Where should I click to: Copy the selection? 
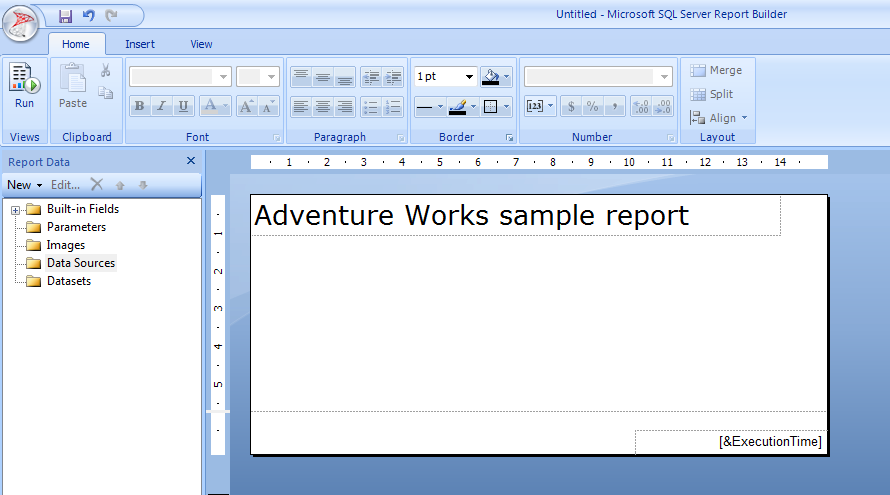tap(106, 92)
